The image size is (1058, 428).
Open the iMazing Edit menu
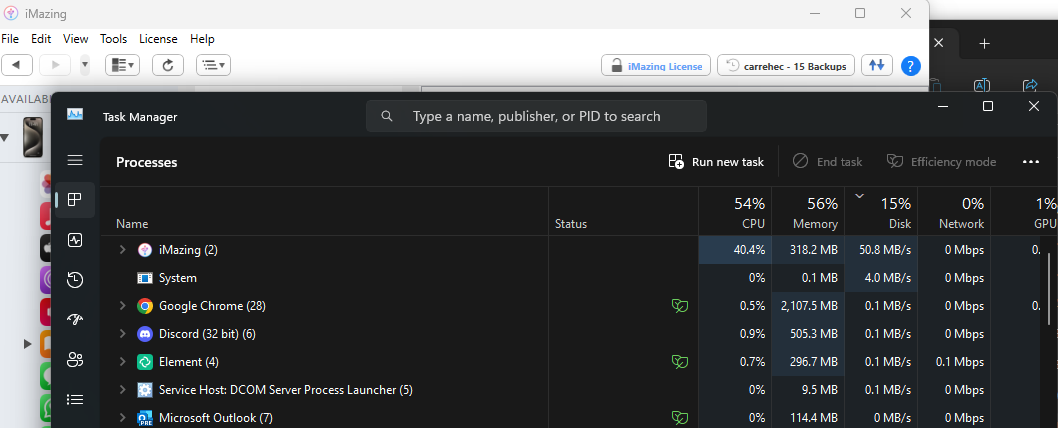pos(41,39)
